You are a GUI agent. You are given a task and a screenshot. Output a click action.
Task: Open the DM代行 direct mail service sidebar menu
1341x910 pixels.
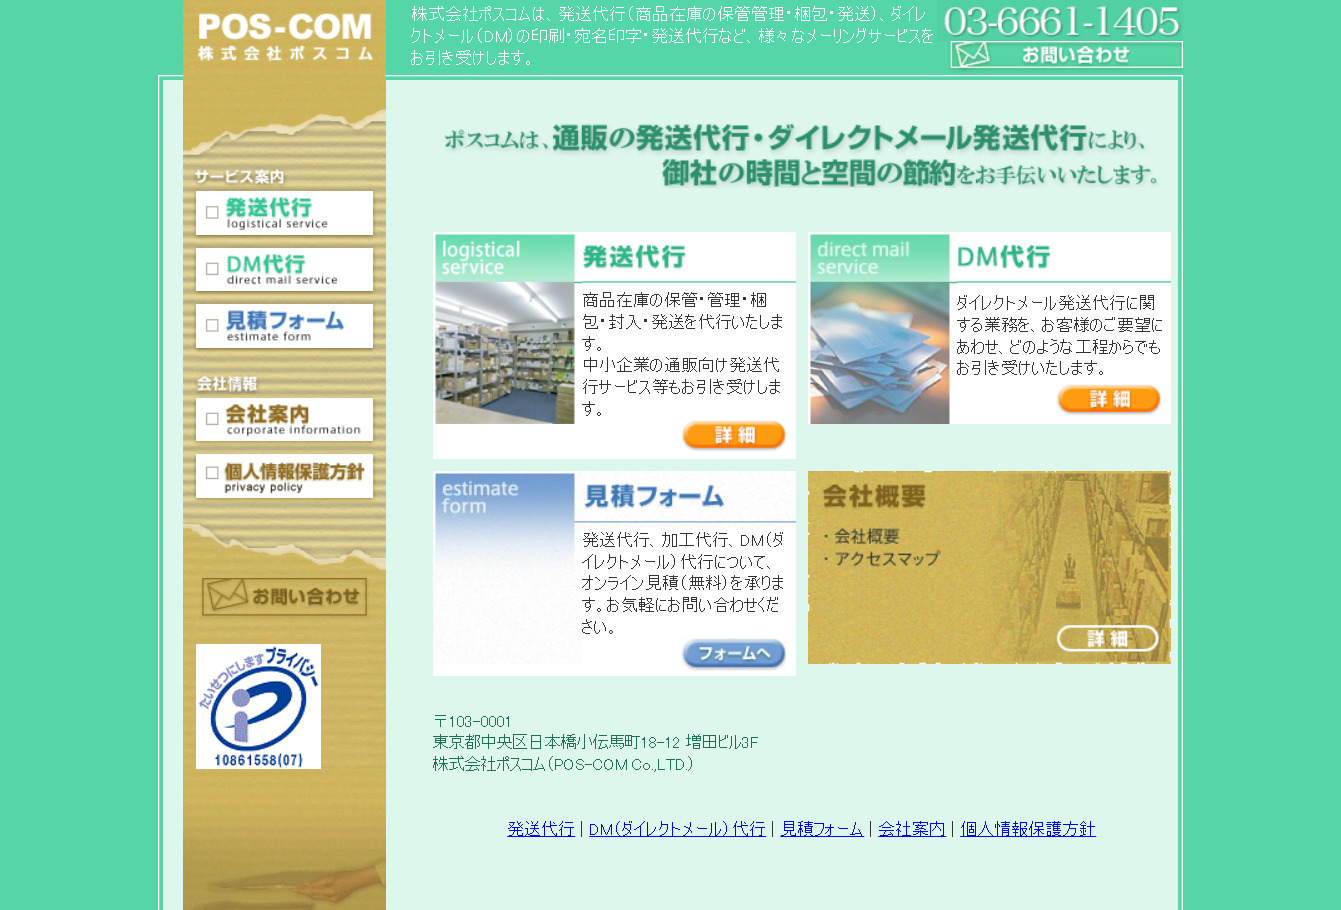click(x=284, y=270)
